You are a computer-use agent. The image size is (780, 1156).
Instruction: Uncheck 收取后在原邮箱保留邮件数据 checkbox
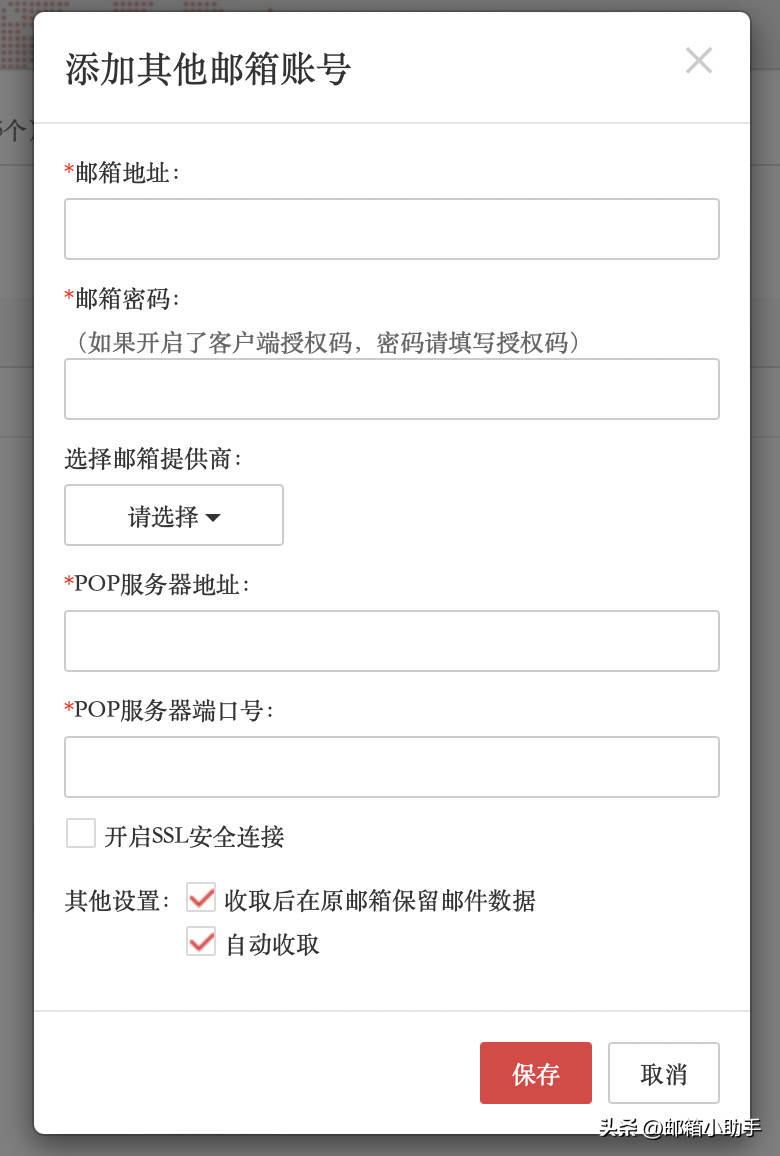pyautogui.click(x=201, y=897)
